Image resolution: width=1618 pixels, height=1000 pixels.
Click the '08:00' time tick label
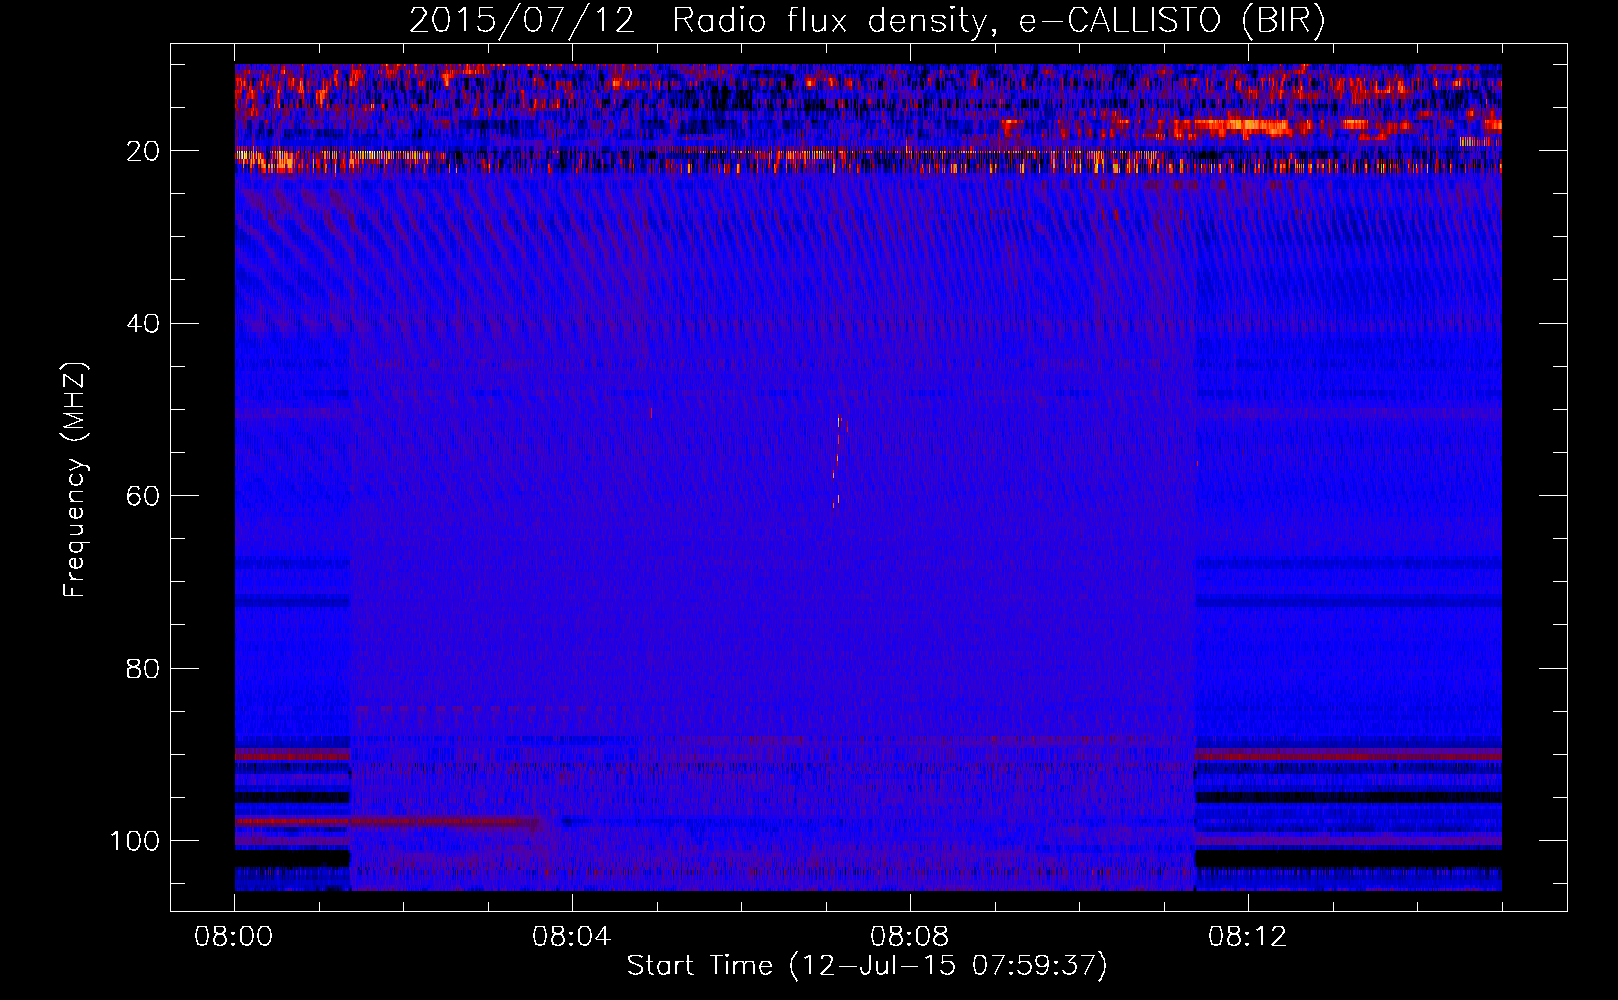point(234,938)
